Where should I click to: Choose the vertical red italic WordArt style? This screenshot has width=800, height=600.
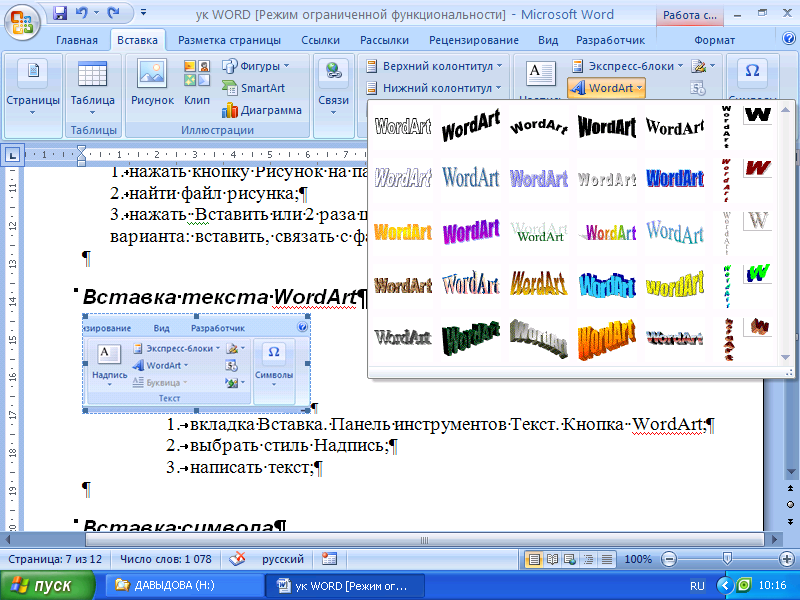pyautogui.click(x=726, y=180)
